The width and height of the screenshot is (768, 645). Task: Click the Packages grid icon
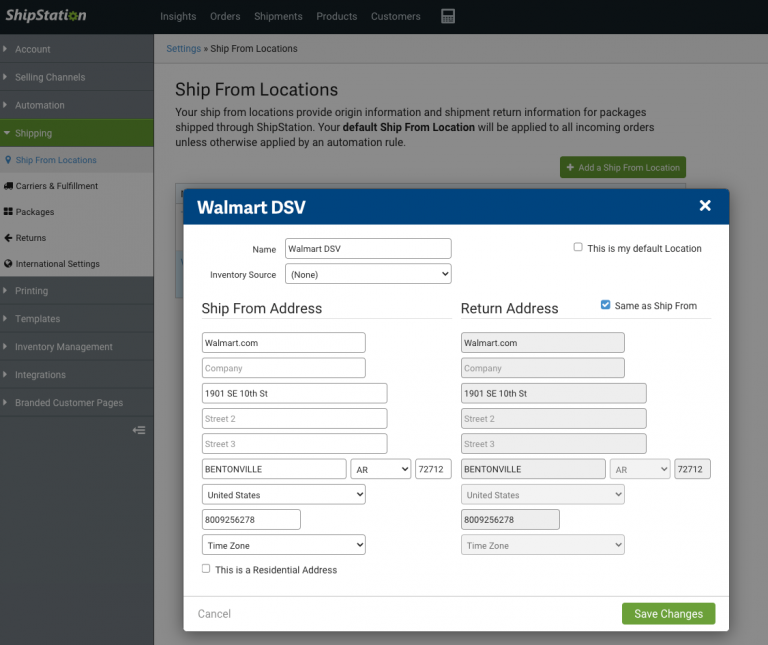[x=8, y=212]
